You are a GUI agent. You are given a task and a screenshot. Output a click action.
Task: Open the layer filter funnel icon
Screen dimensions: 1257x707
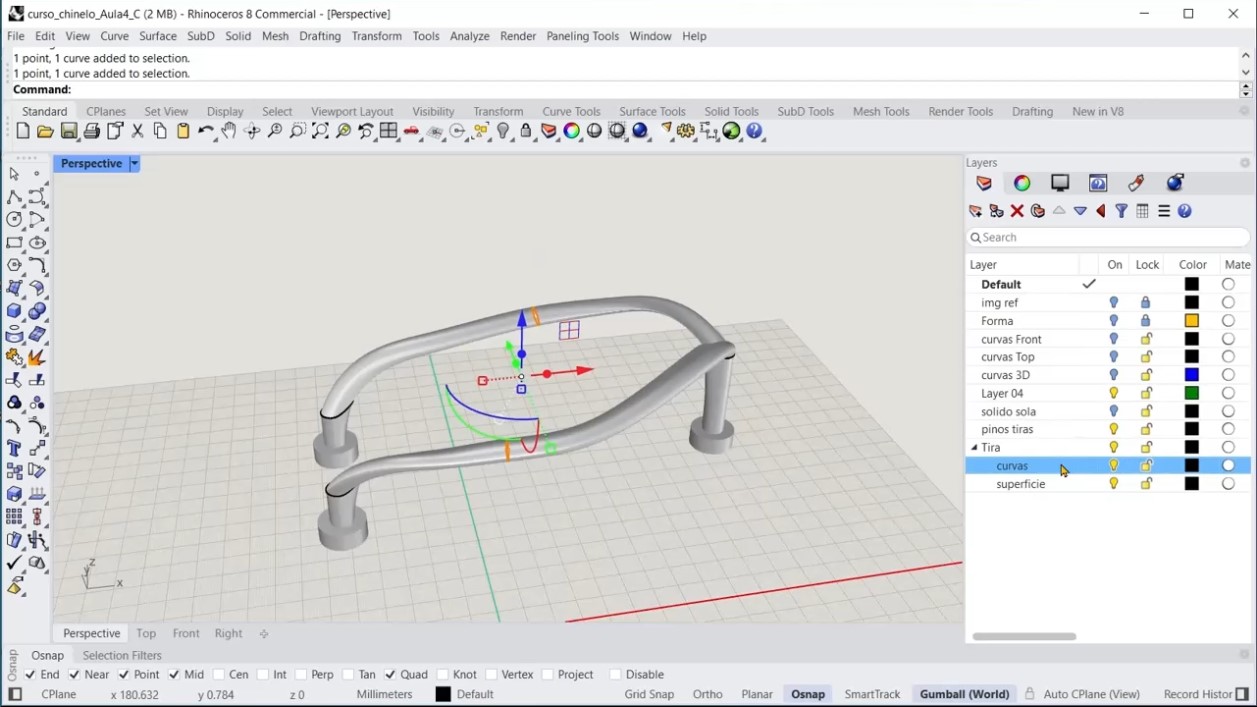(1122, 211)
